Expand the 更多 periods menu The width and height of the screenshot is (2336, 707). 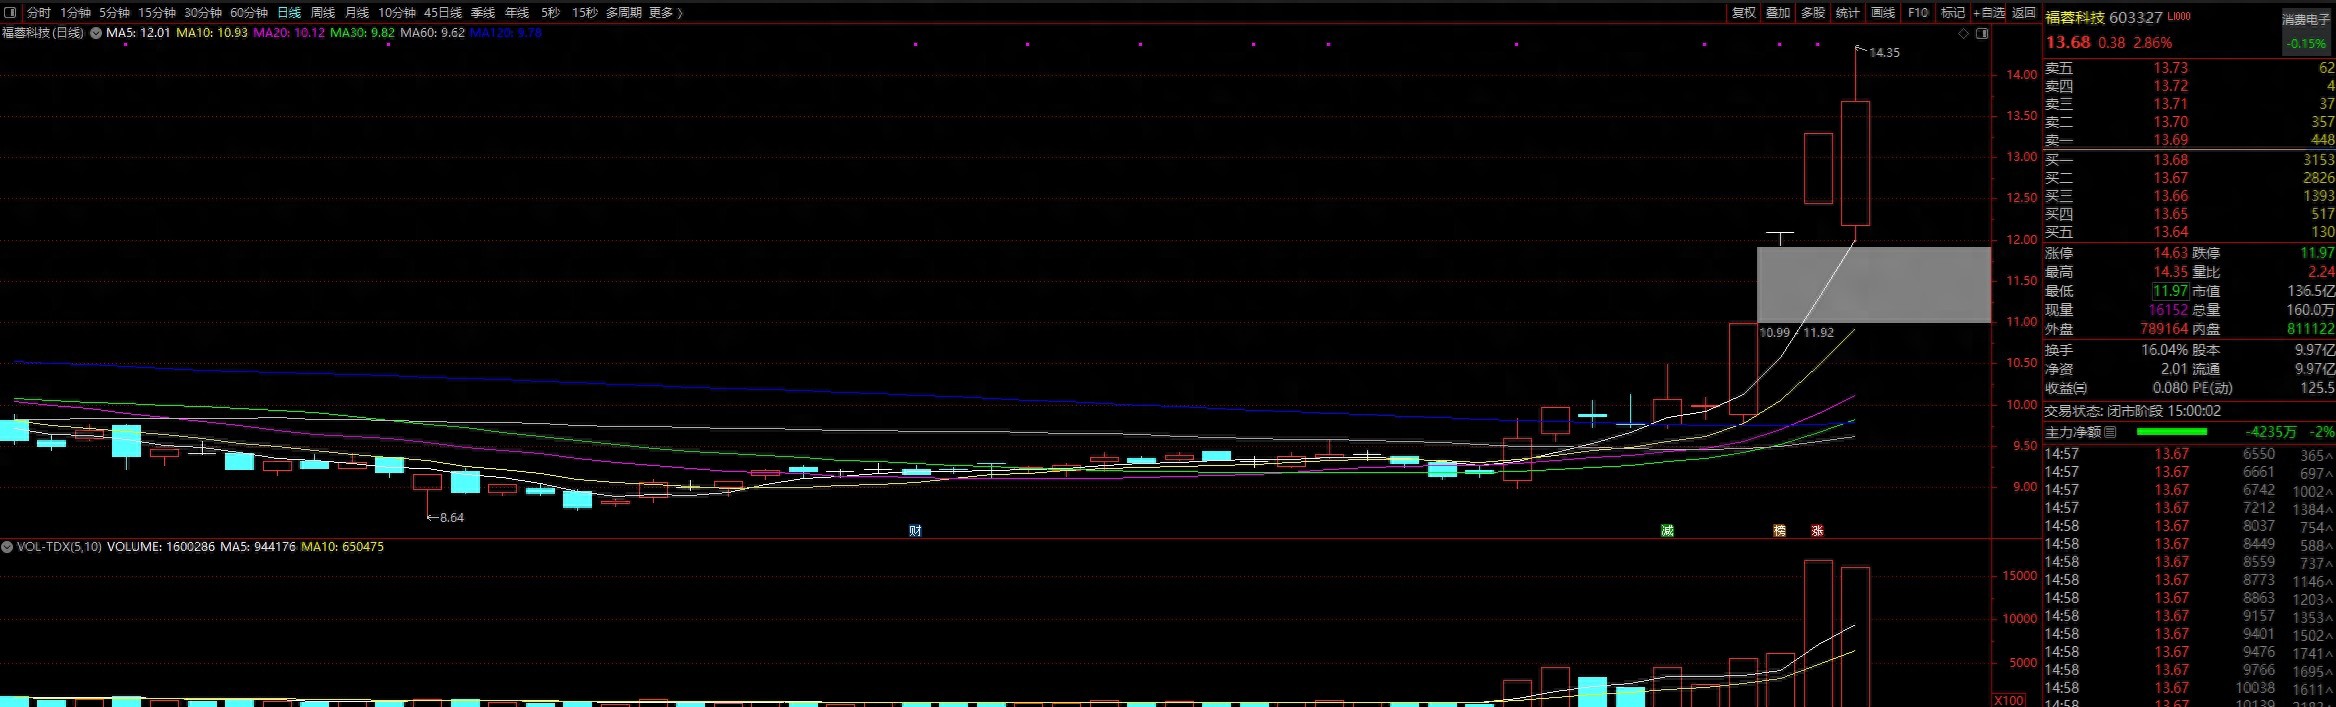click(x=666, y=13)
